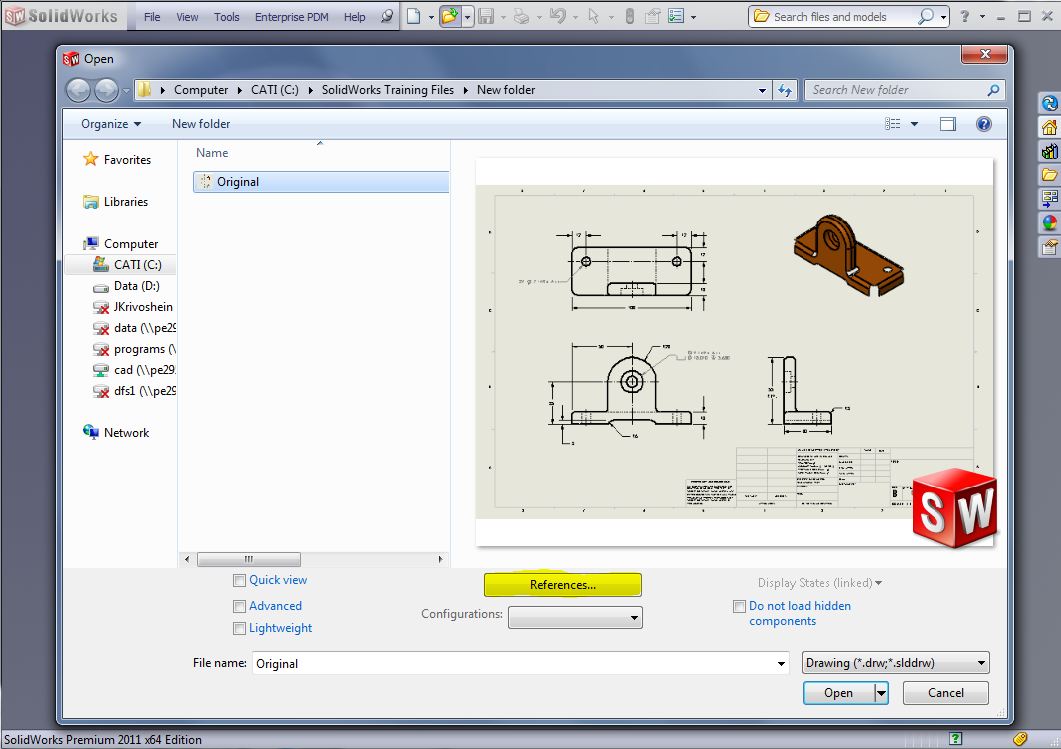The image size is (1061, 749).
Task: Open the Appearances color ball tab
Action: (1049, 223)
